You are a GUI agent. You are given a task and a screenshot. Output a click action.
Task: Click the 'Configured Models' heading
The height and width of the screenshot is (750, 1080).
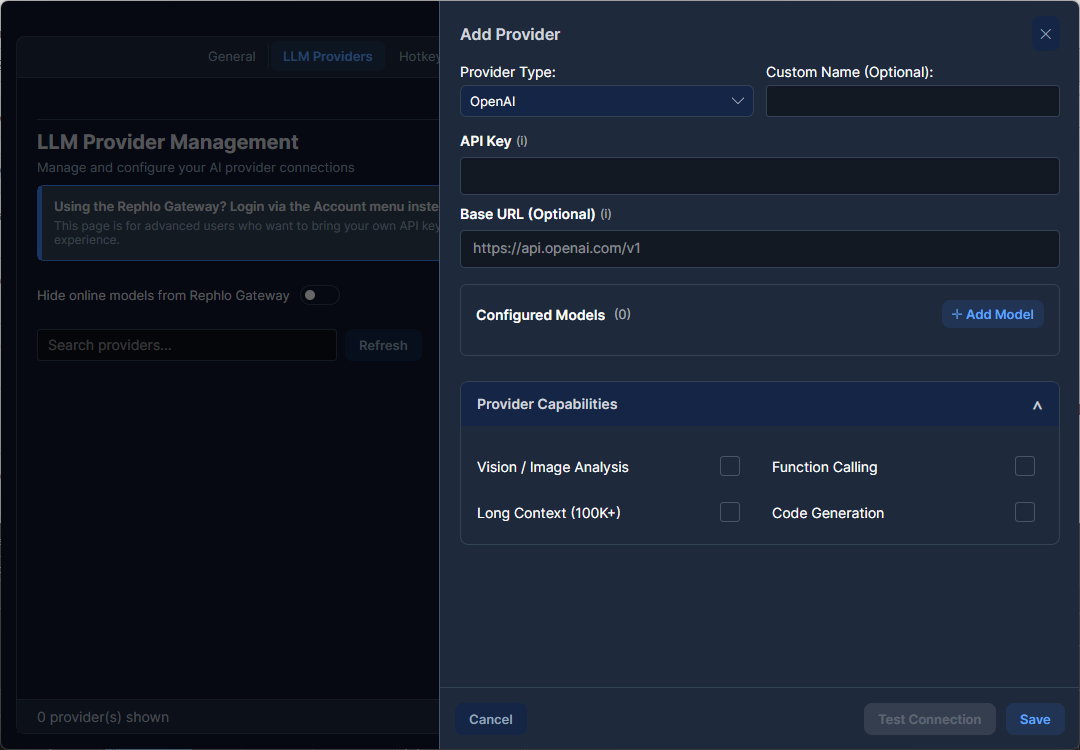[x=540, y=315]
